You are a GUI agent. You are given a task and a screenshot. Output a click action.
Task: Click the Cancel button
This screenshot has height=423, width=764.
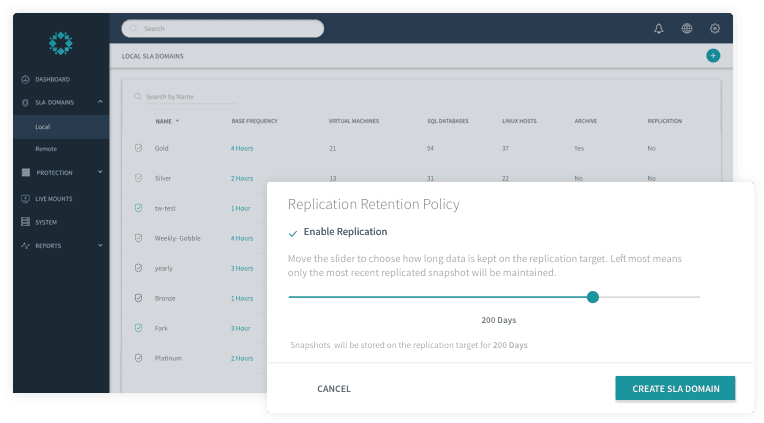[334, 389]
